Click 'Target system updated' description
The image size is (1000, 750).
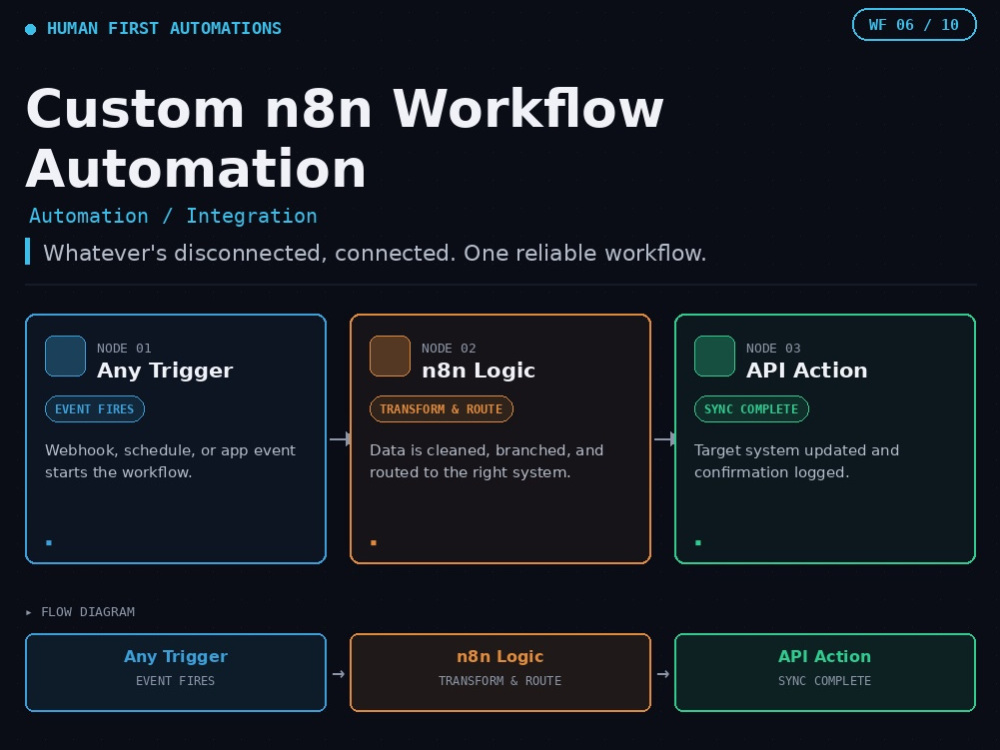point(797,461)
